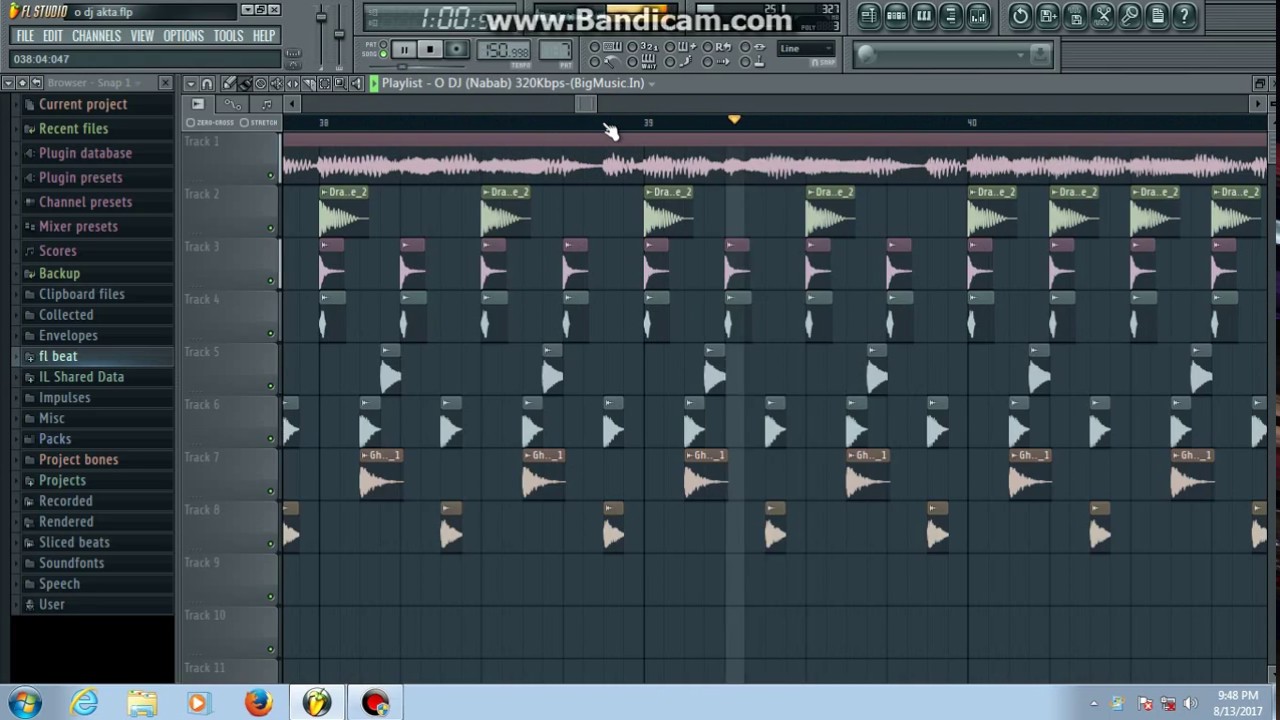Show the Mixer via top toolbar icon

click(x=978, y=15)
